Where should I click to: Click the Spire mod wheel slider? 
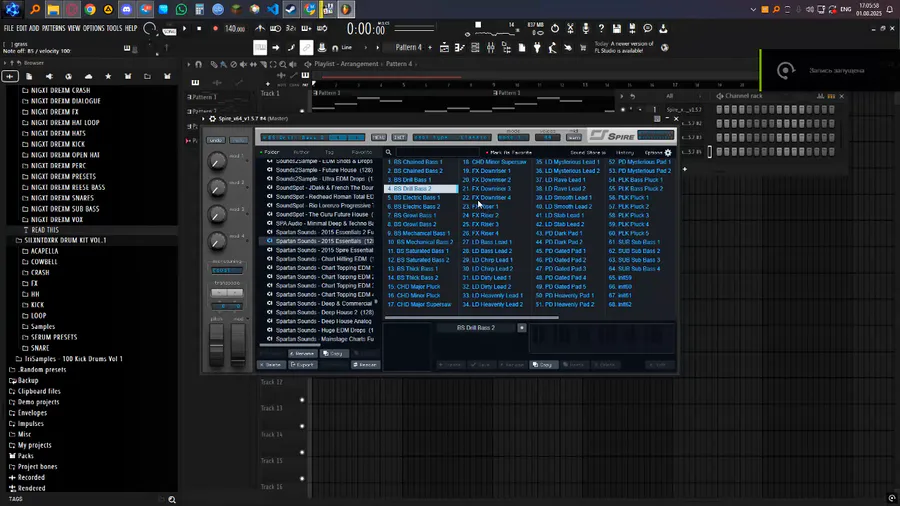tap(238, 344)
